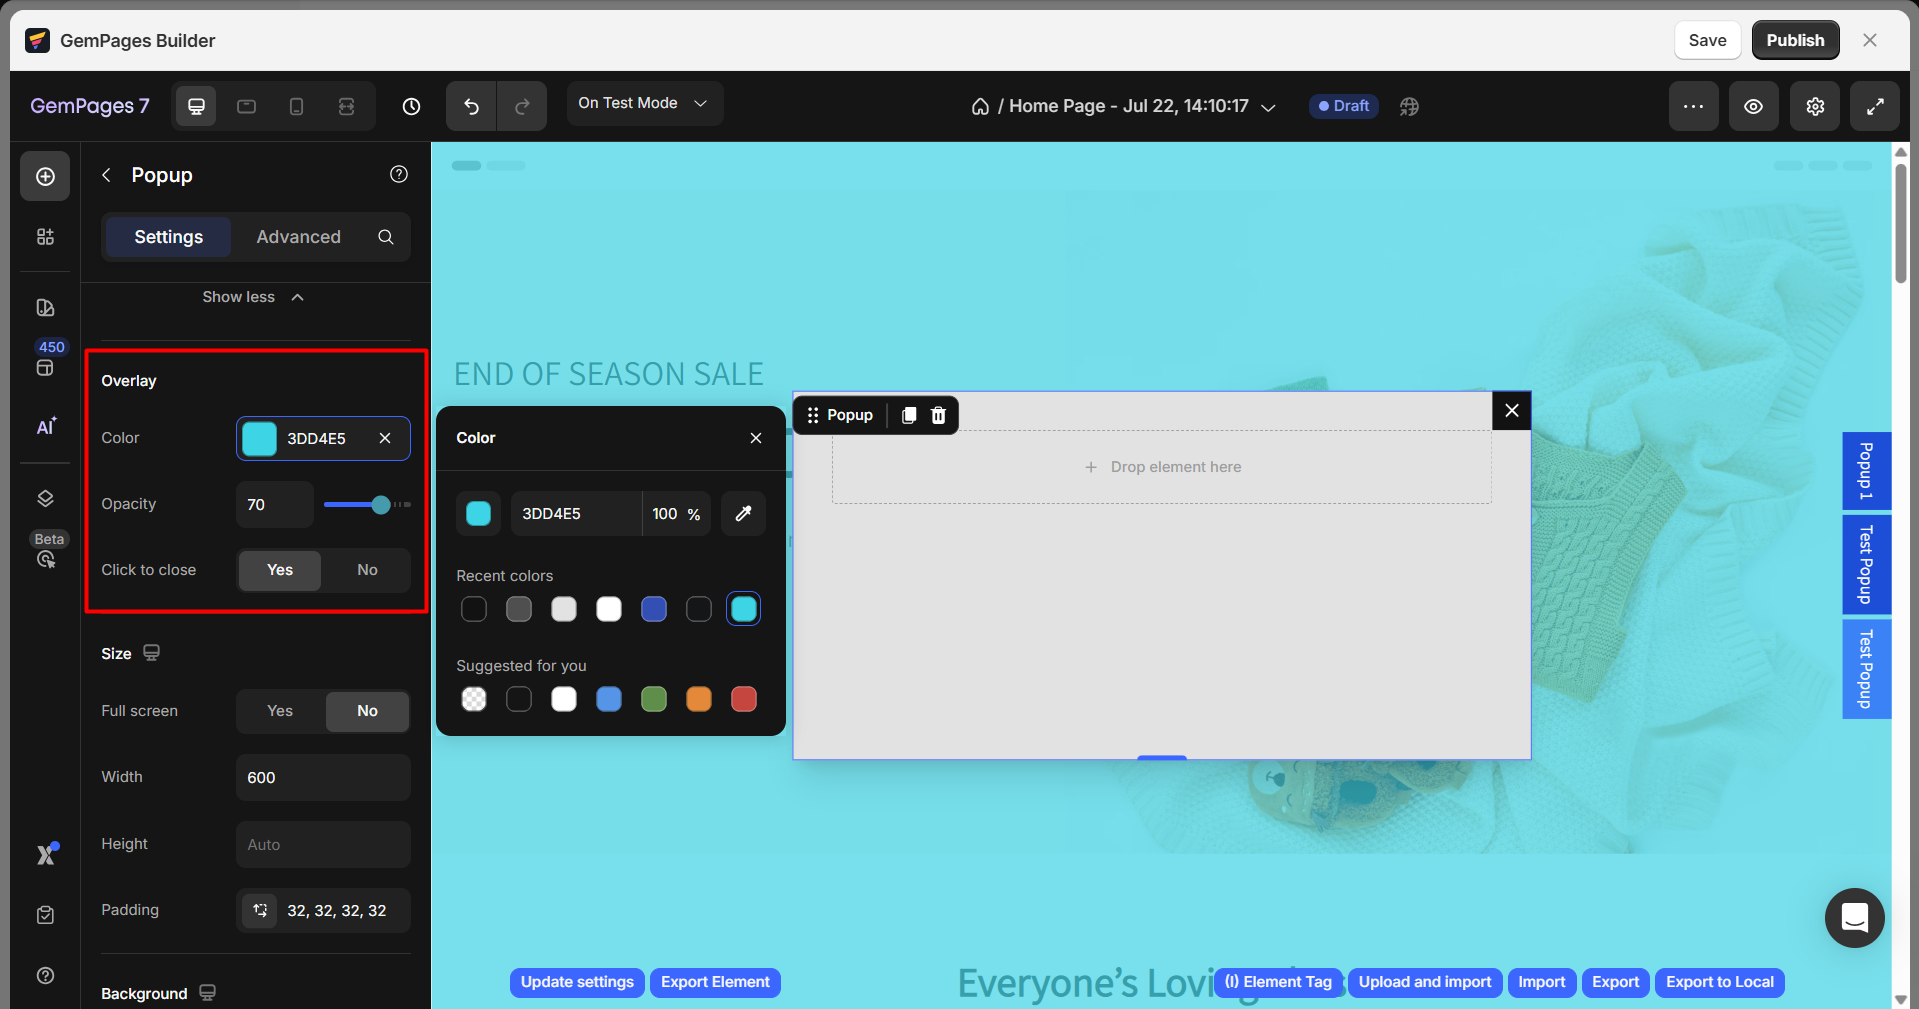Enable Full screen by choosing Yes
This screenshot has width=1919, height=1009.
280,711
